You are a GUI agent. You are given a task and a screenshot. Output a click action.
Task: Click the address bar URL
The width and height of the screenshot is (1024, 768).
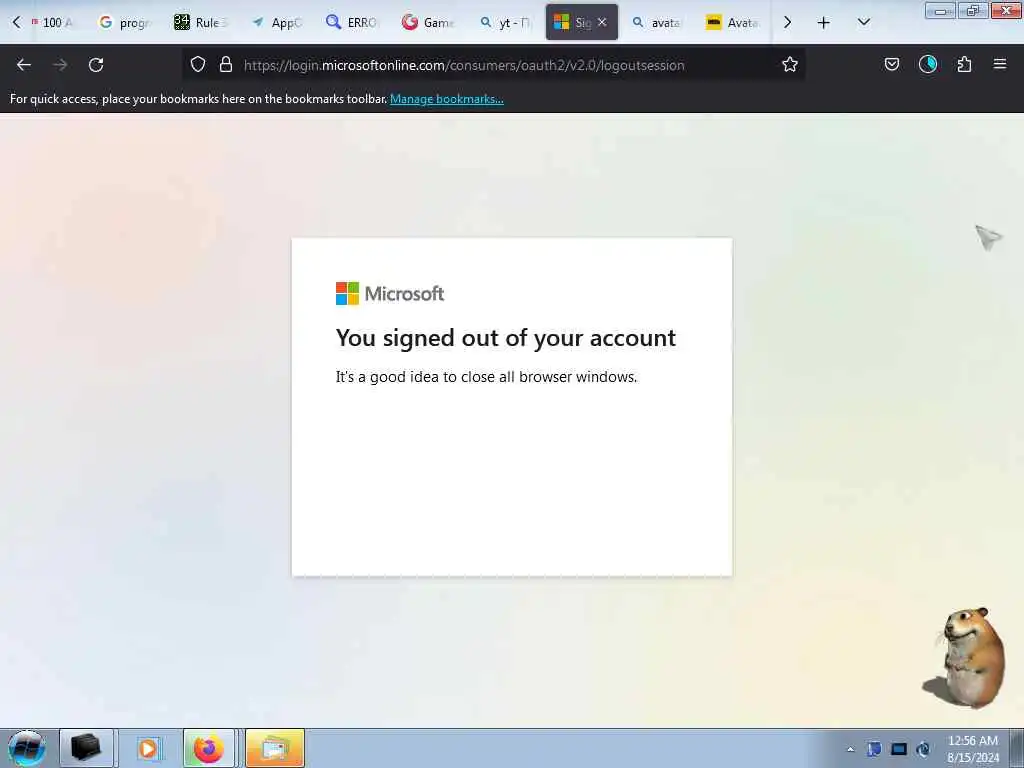pos(464,65)
